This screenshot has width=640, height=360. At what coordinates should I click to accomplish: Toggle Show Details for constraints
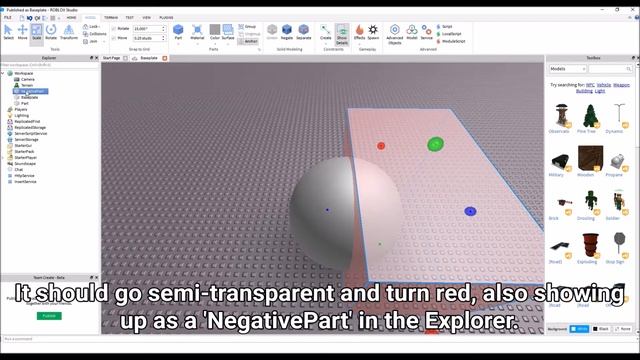point(342,34)
